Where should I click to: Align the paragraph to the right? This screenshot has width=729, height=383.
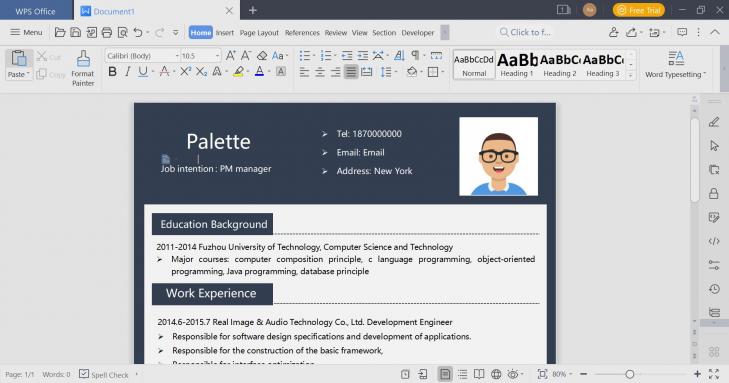[335, 72]
